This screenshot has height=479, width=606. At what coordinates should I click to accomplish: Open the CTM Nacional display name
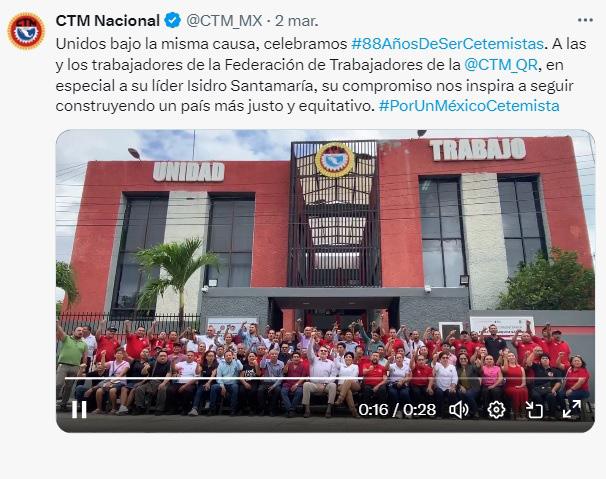tap(107, 20)
